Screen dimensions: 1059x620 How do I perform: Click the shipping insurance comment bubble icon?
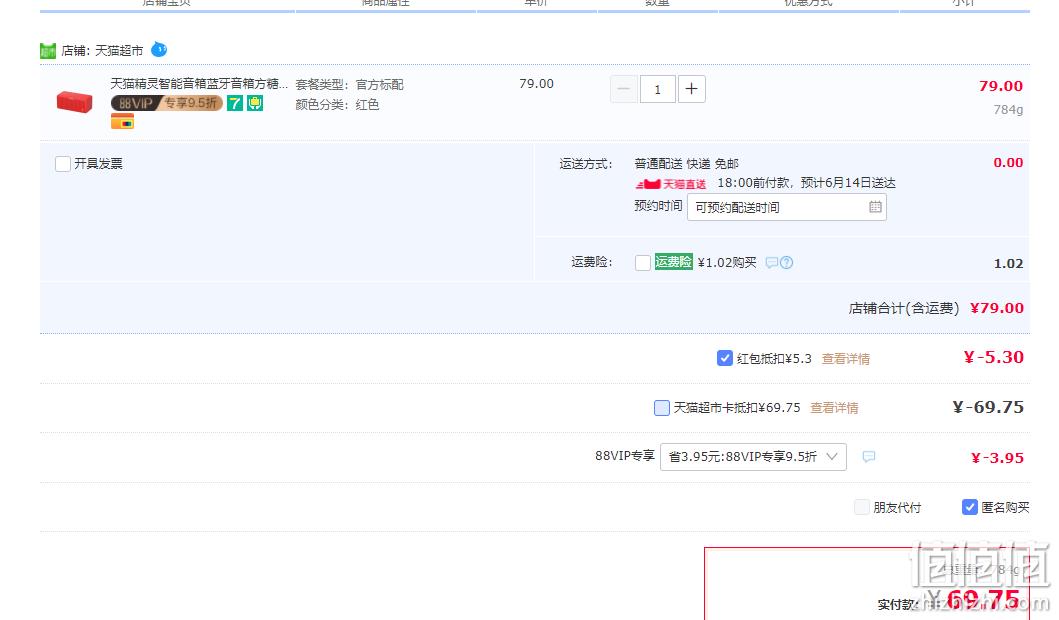pos(772,263)
